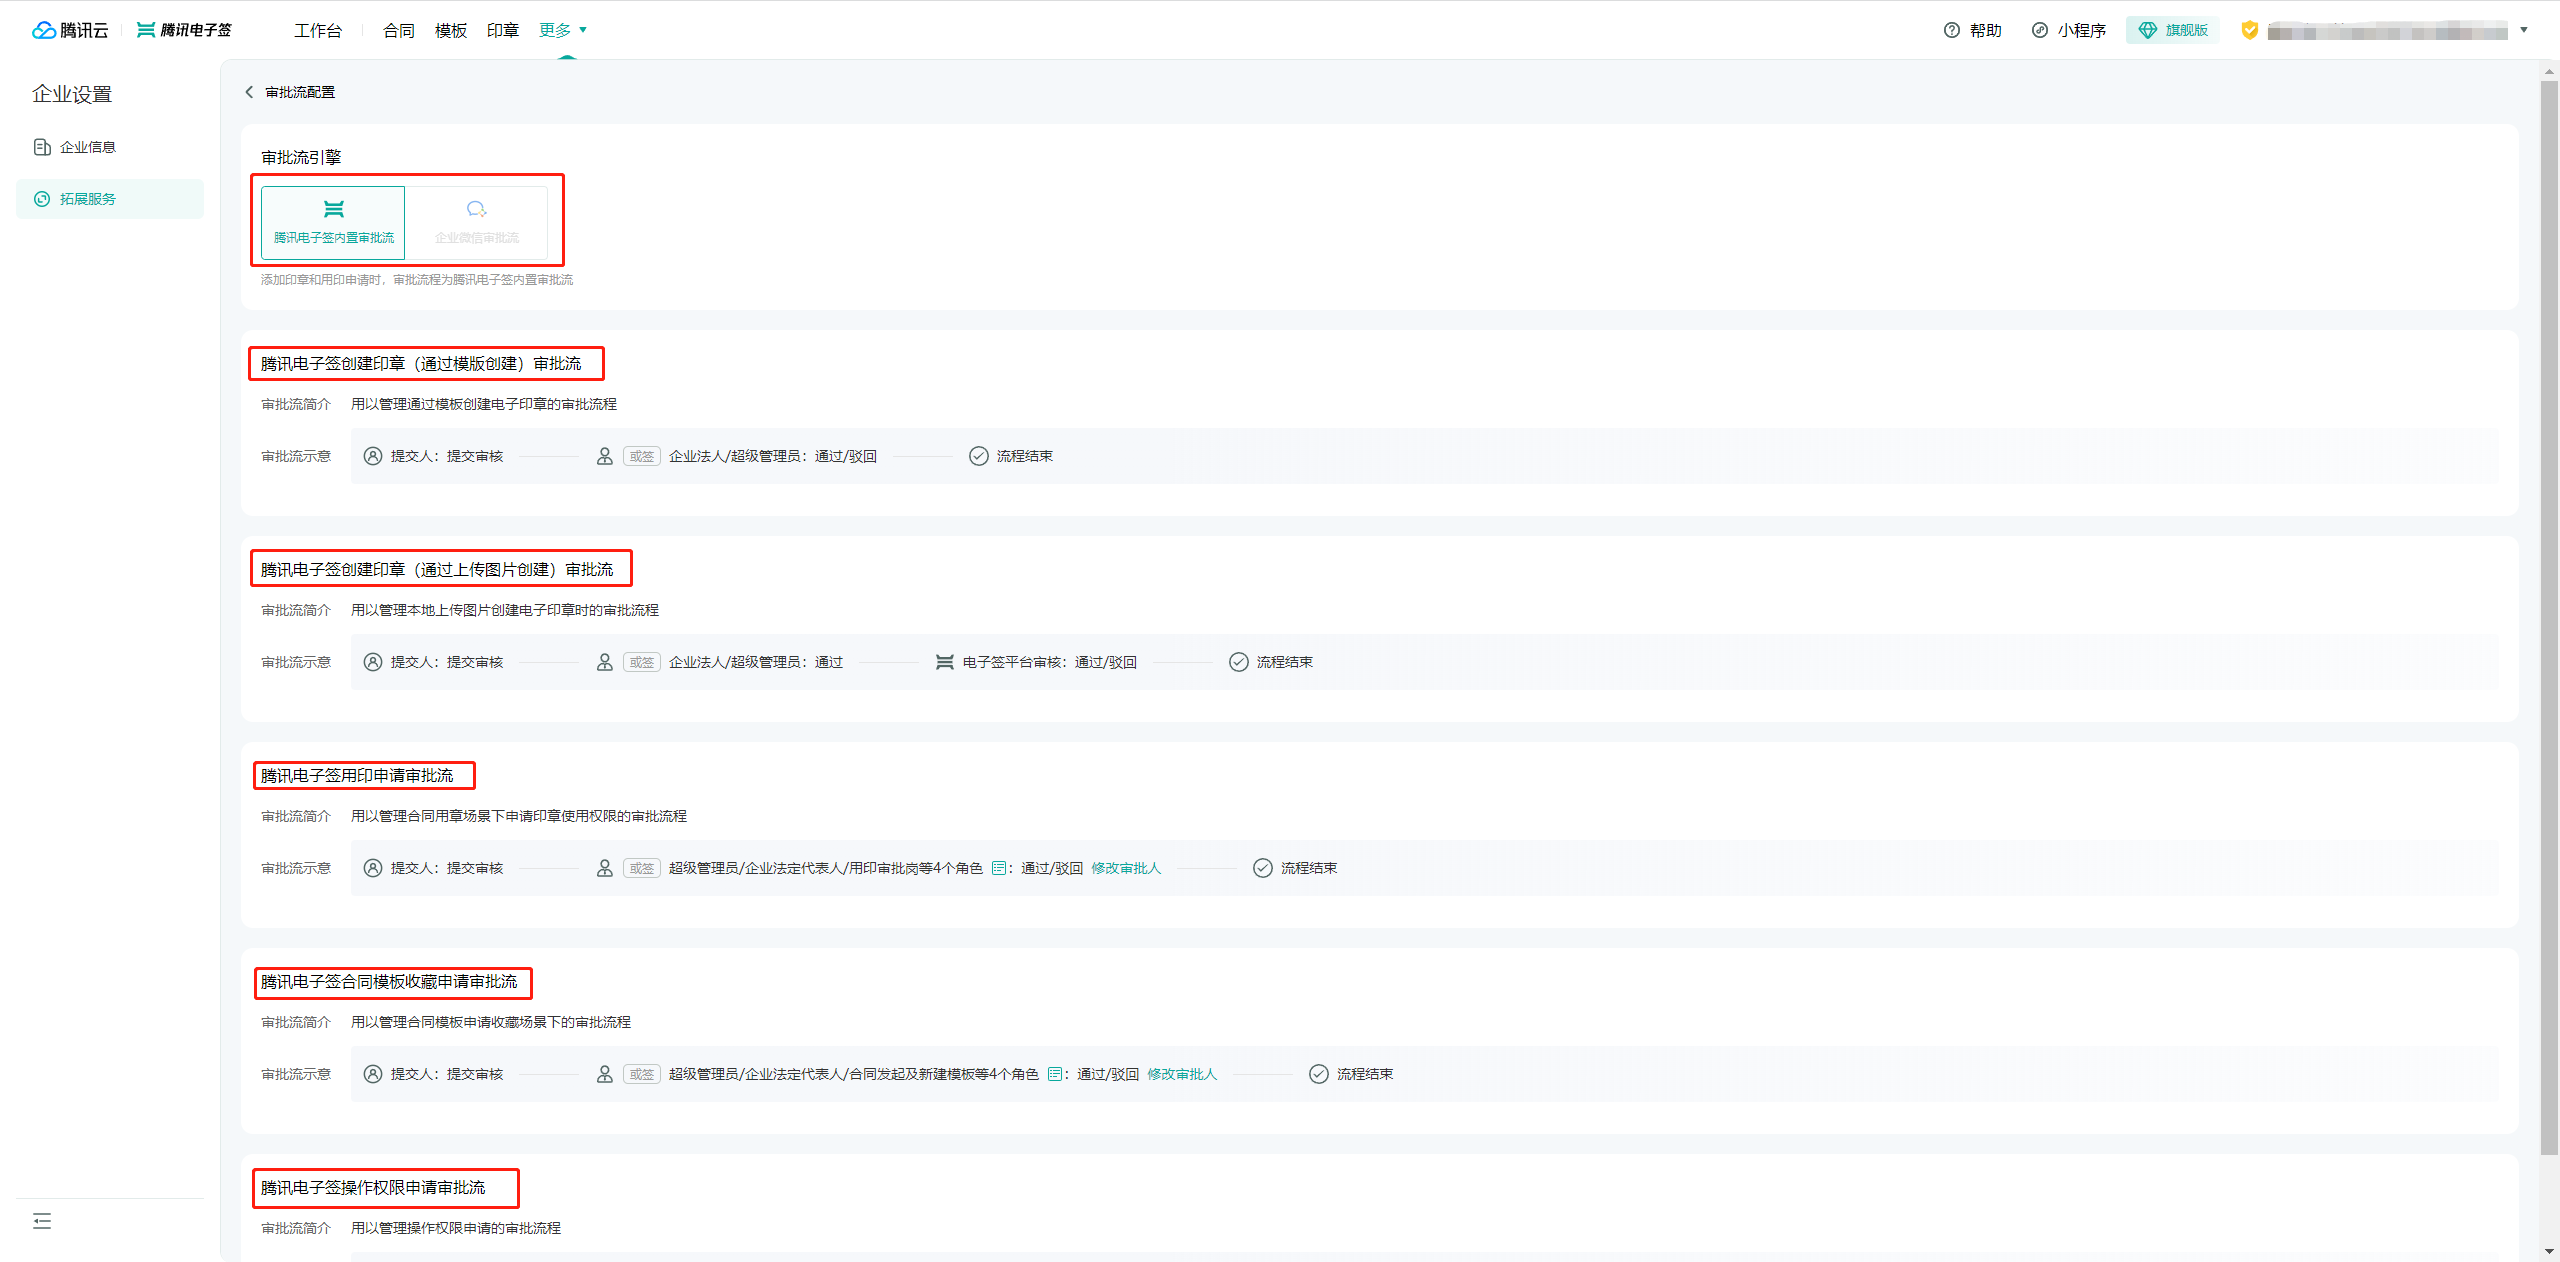Click the 腾讯电子签内置审批流 card icon
The image size is (2560, 1262).
[334, 209]
